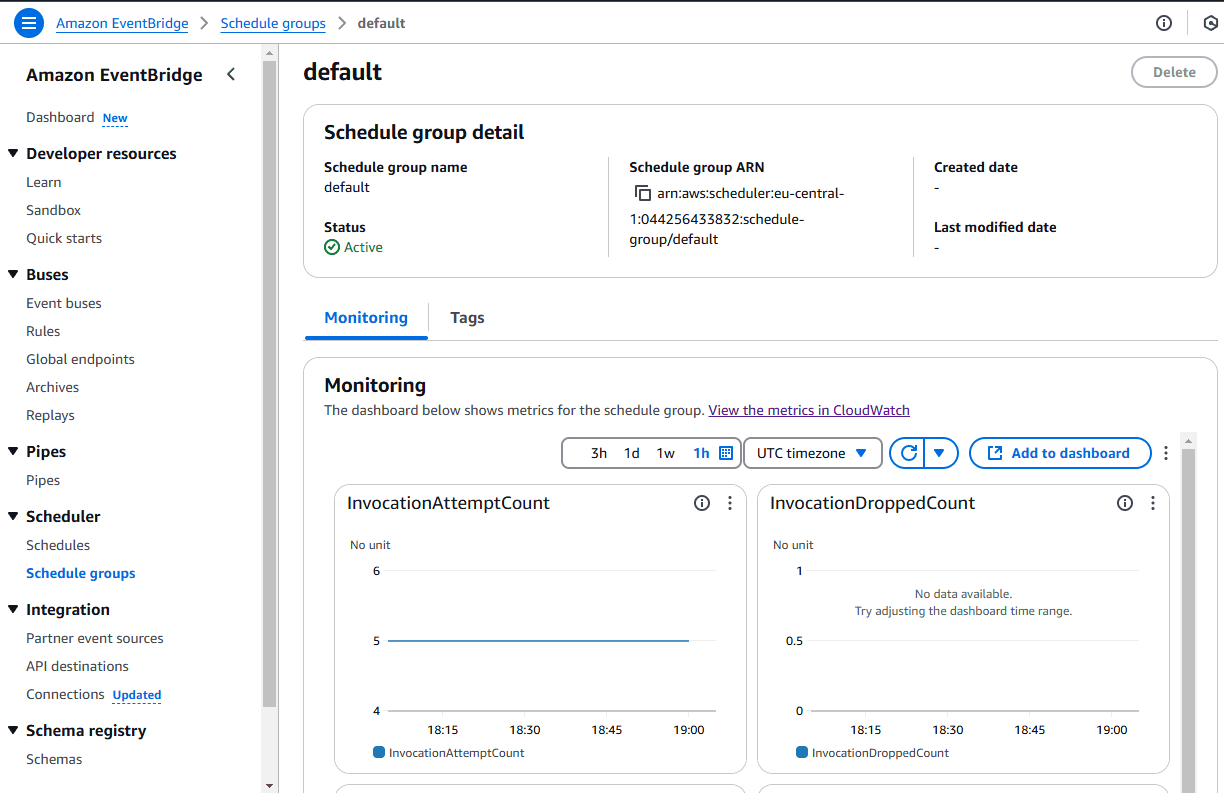The image size is (1224, 793).
Task: Collapse Developer resources section
Action: click(x=13, y=153)
